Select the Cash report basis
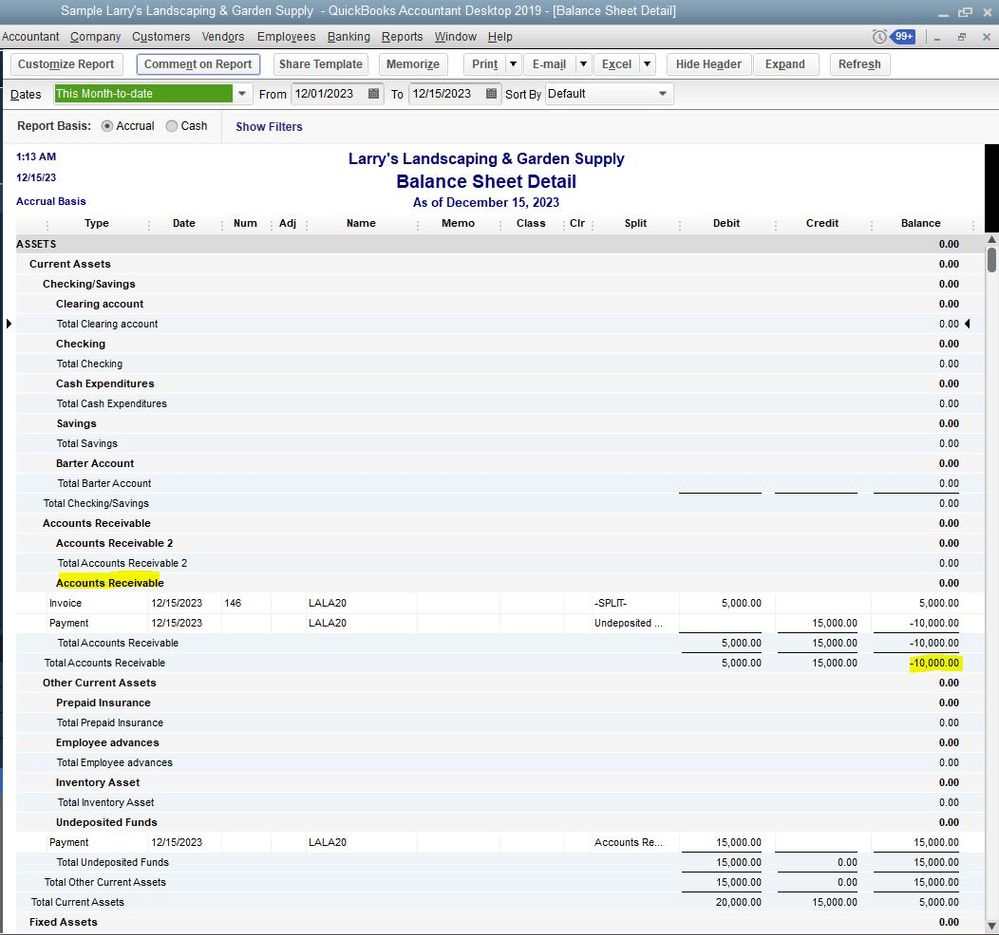This screenshot has height=935, width=999. click(172, 126)
